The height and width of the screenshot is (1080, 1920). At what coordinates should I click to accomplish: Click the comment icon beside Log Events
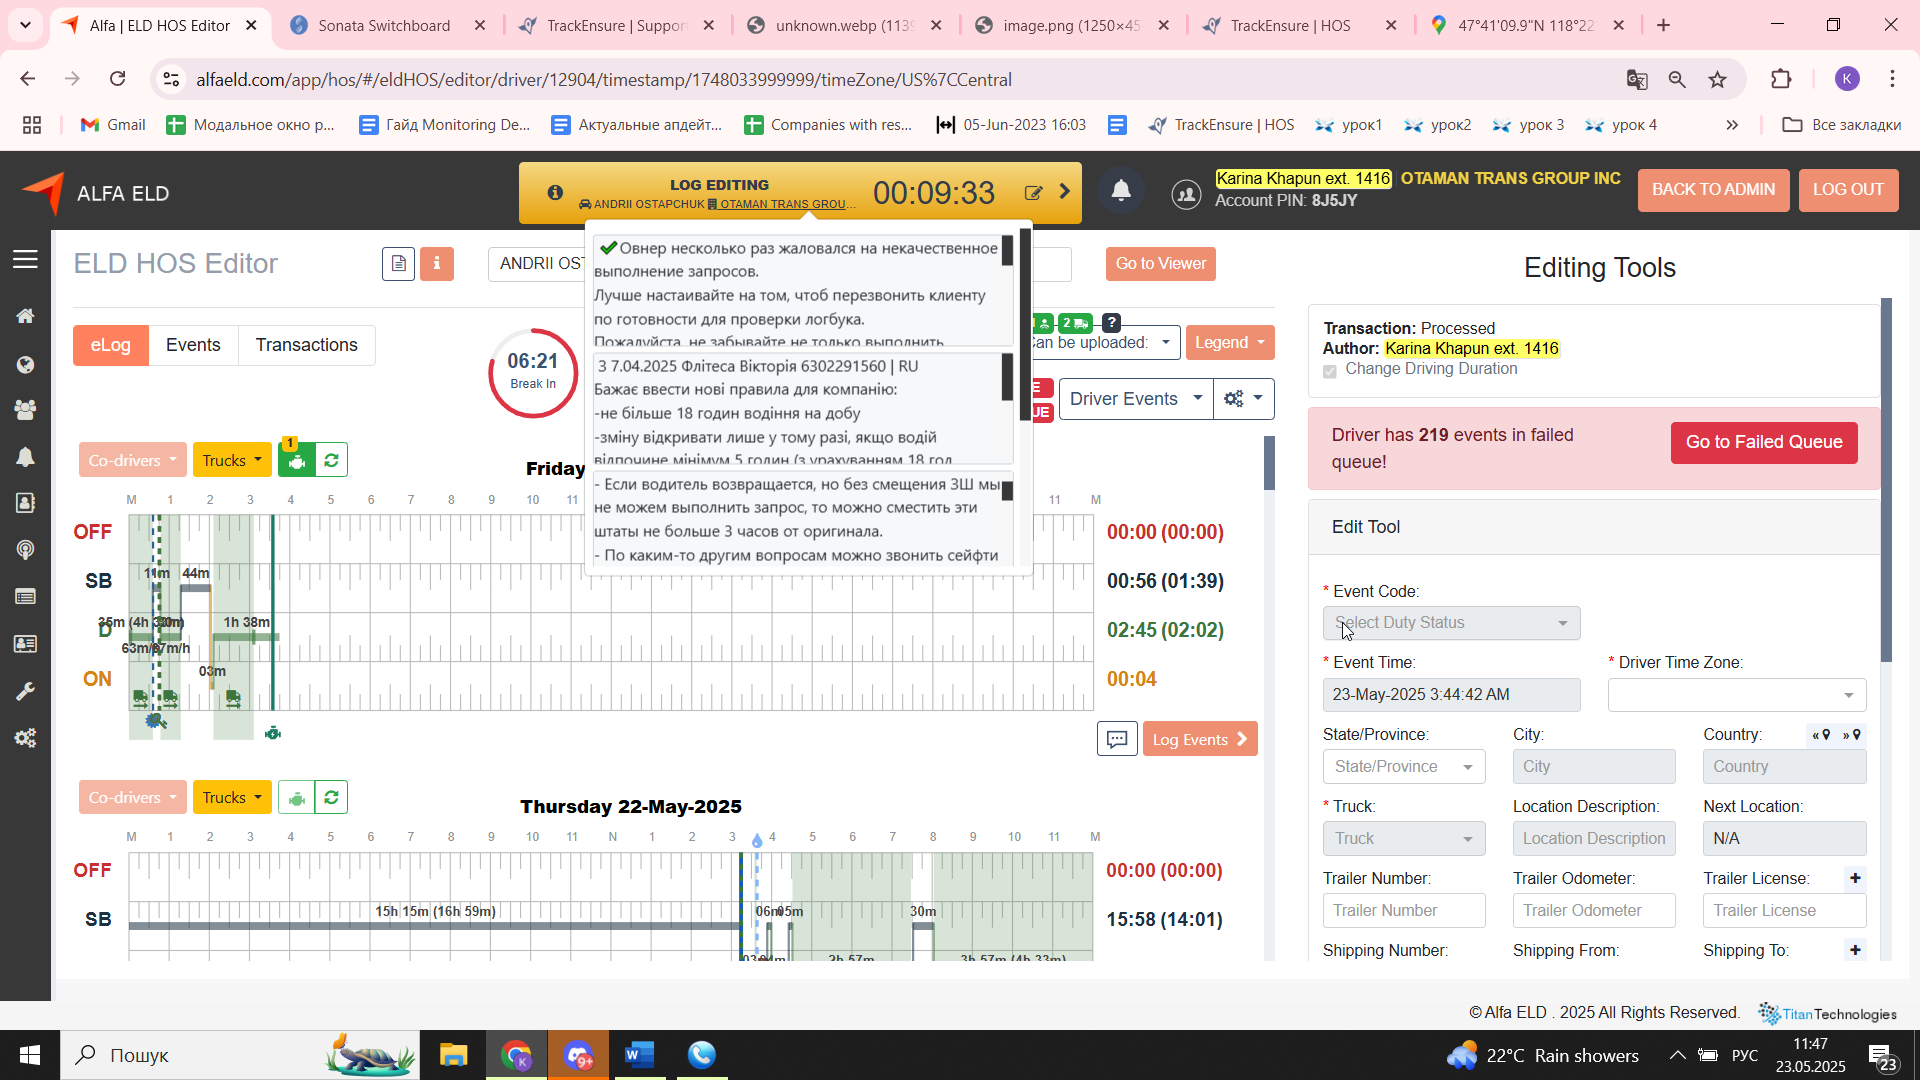coord(1117,739)
